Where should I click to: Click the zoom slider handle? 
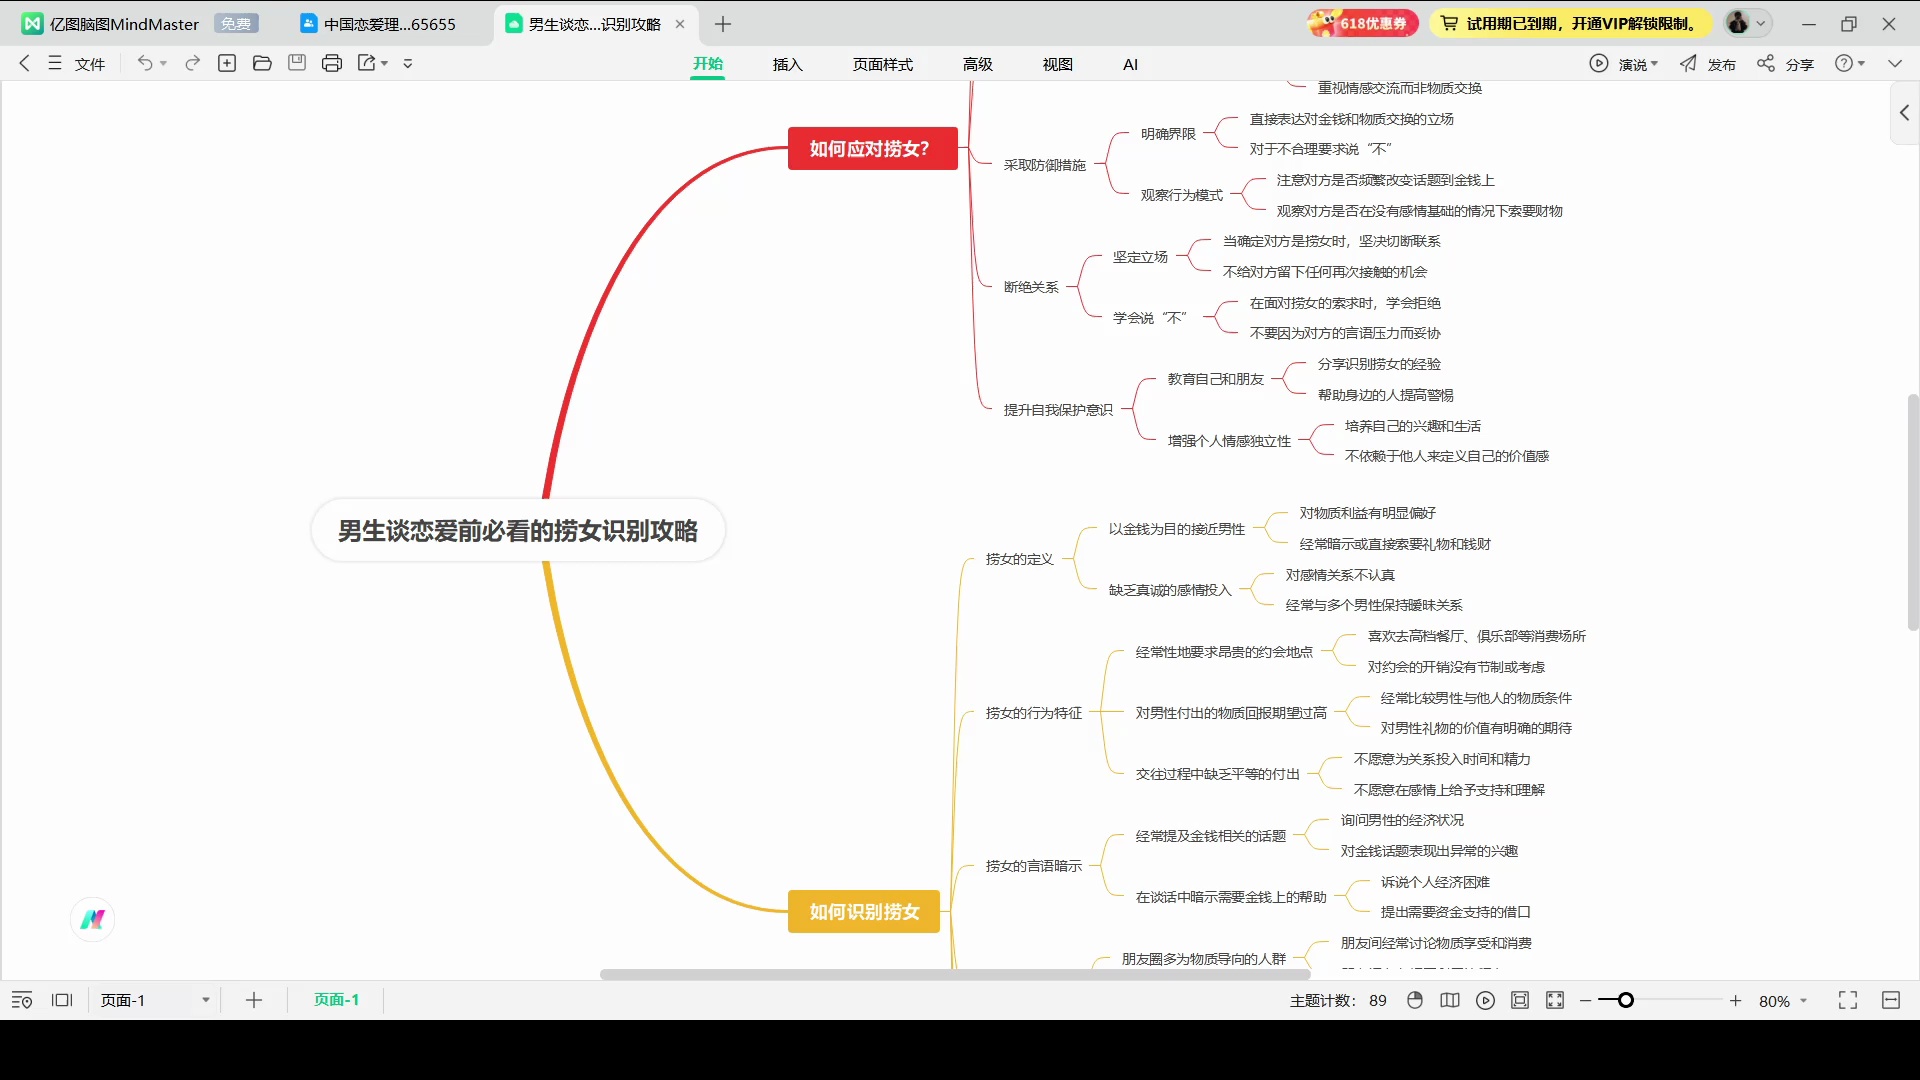1626,1000
